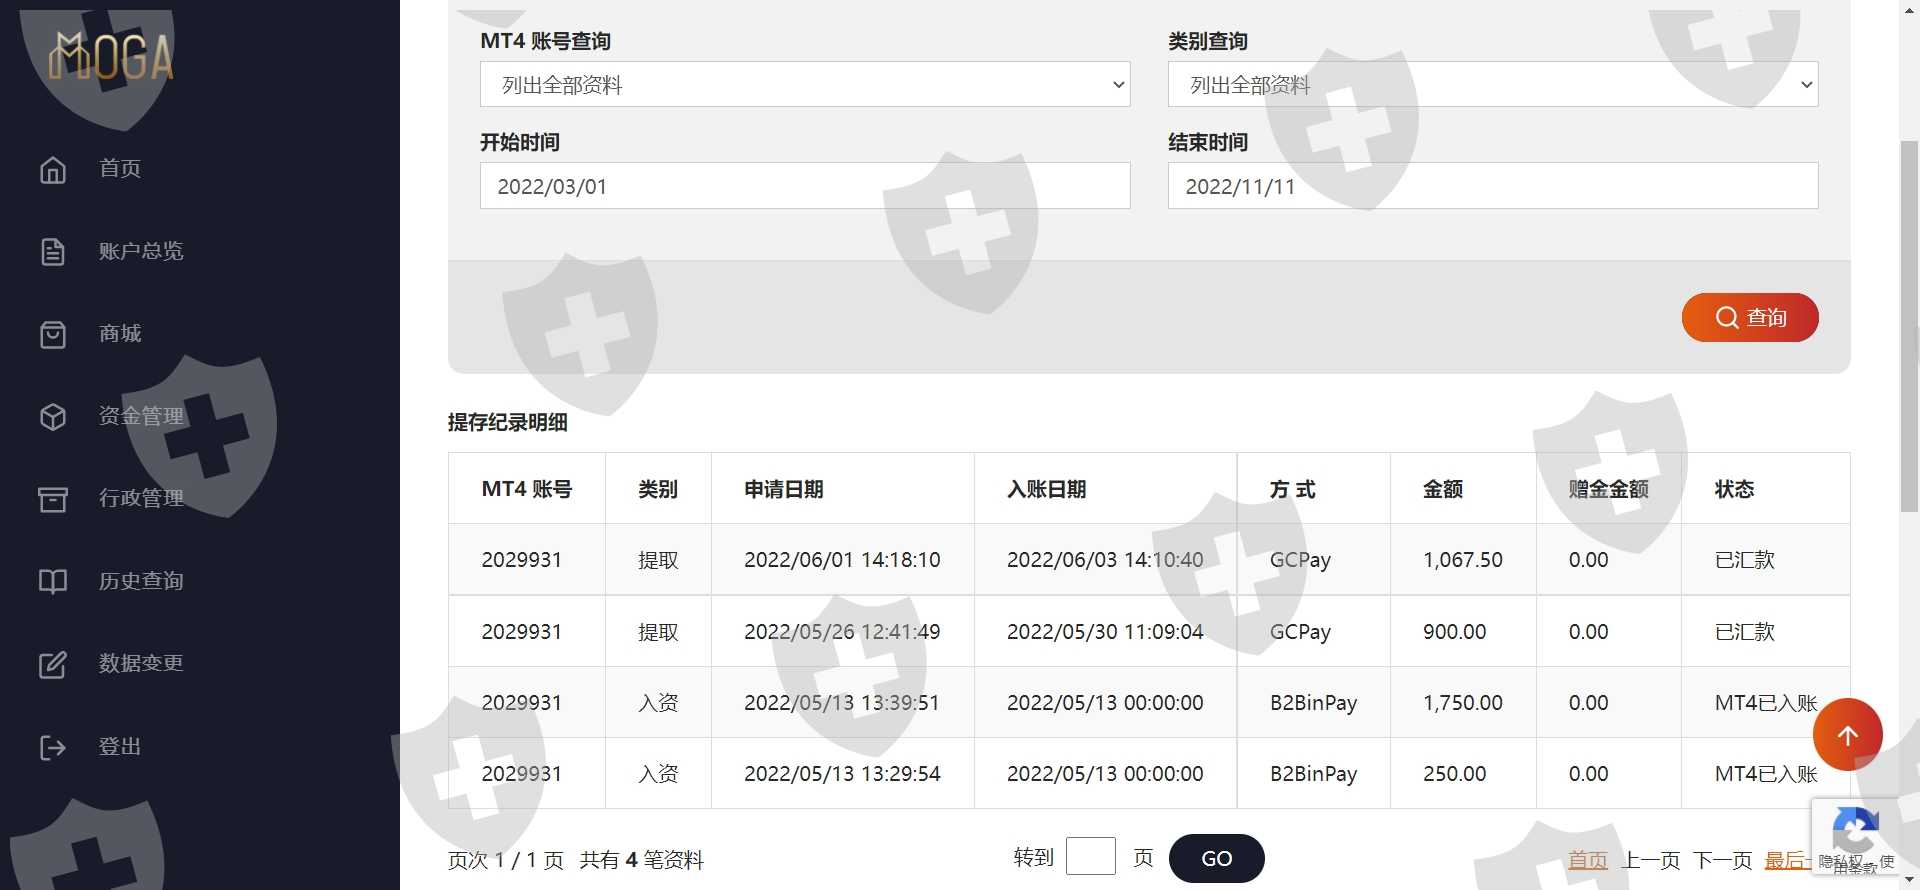Image resolution: width=1920 pixels, height=890 pixels.
Task: Click the shopping bag icon for 商城
Action: coord(53,334)
